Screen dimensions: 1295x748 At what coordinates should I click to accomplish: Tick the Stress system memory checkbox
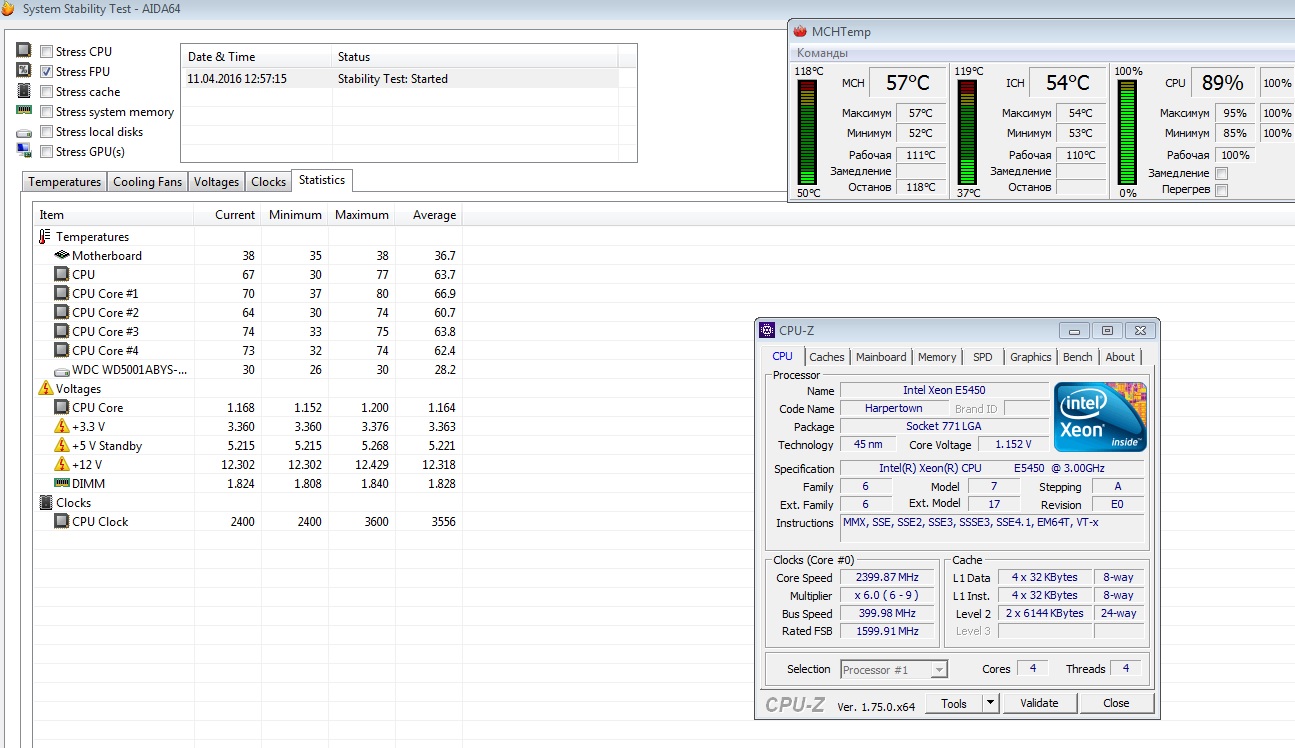pyautogui.click(x=46, y=111)
